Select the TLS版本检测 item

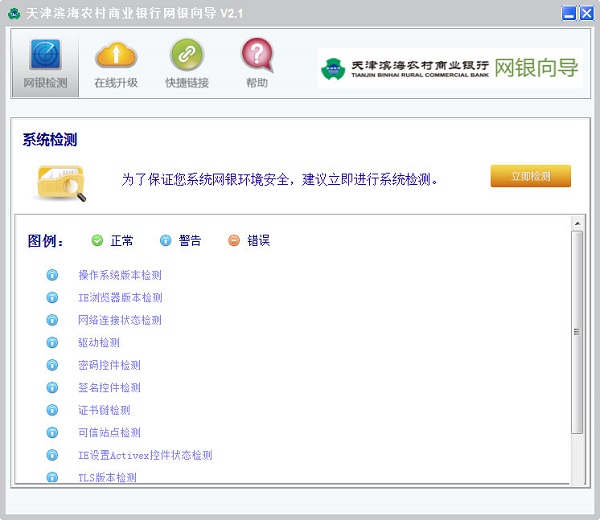107,478
